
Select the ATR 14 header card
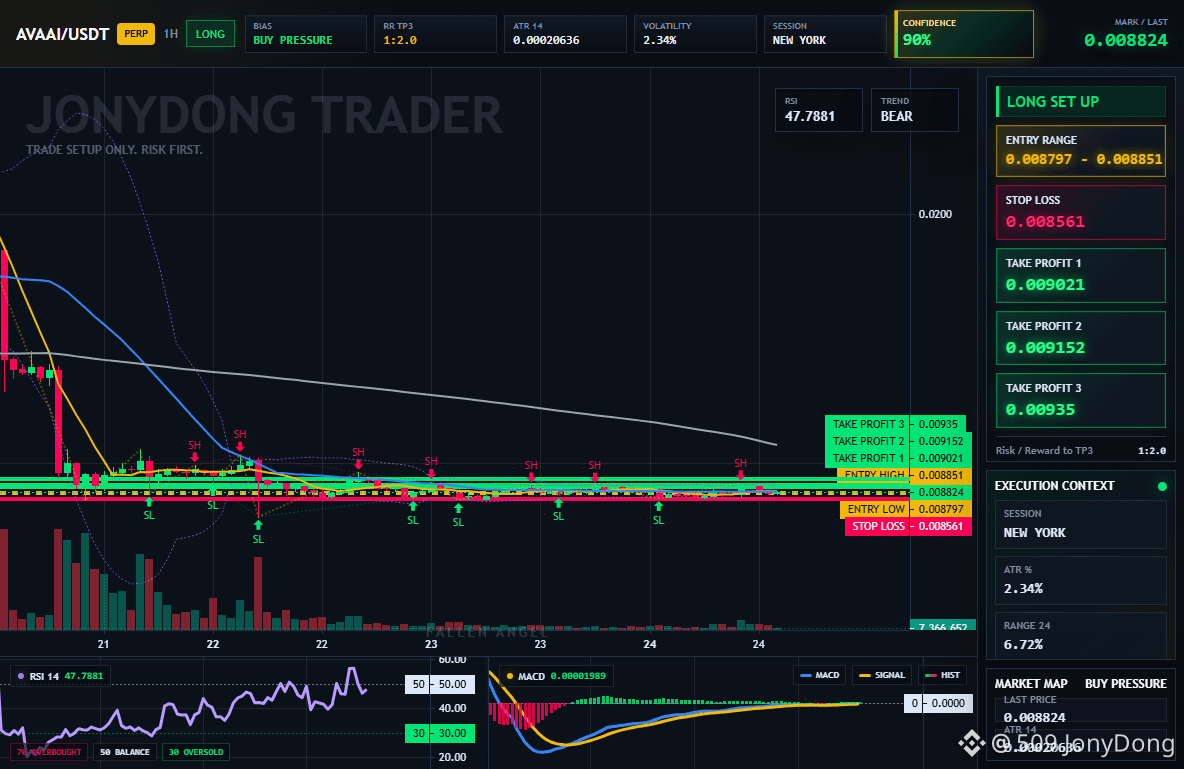[x=566, y=34]
